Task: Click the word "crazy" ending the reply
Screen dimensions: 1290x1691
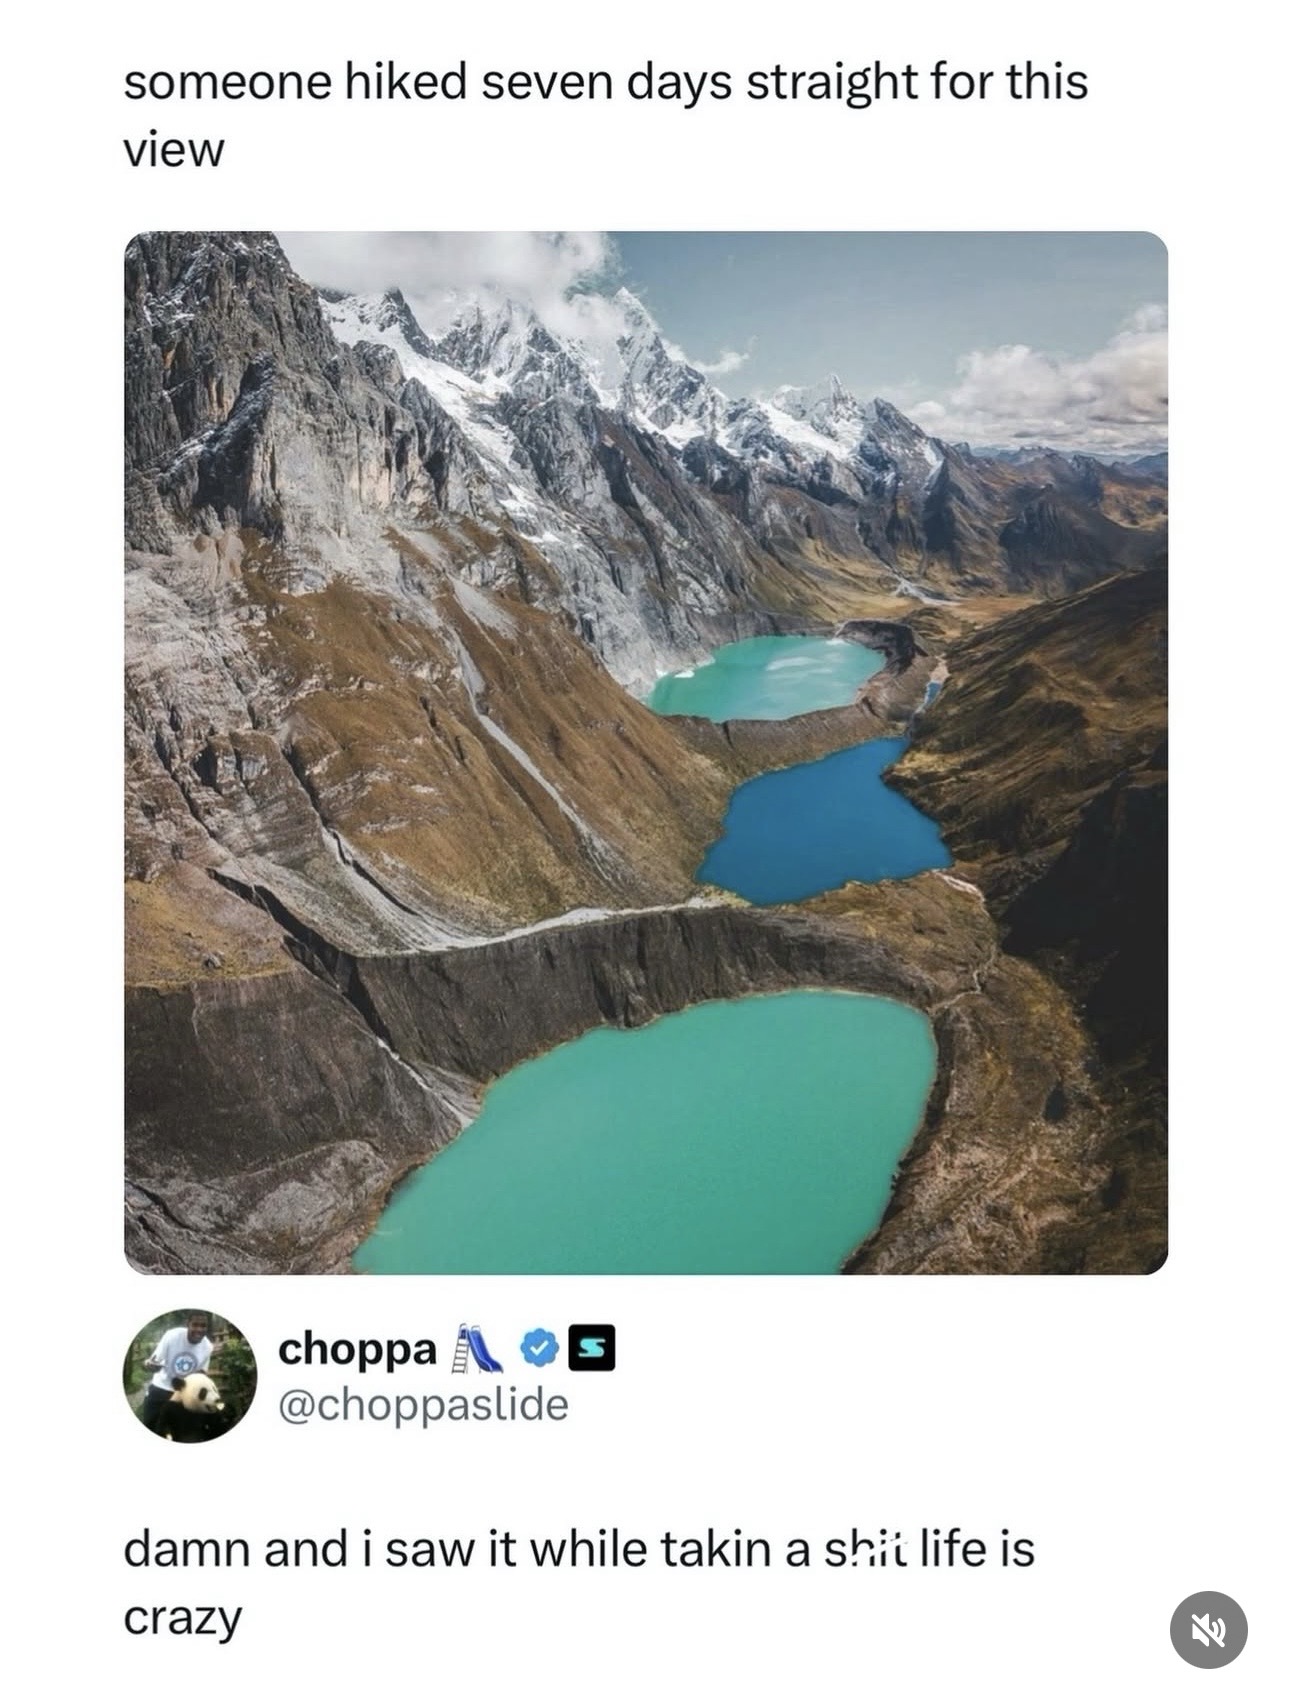Action: click(183, 1619)
